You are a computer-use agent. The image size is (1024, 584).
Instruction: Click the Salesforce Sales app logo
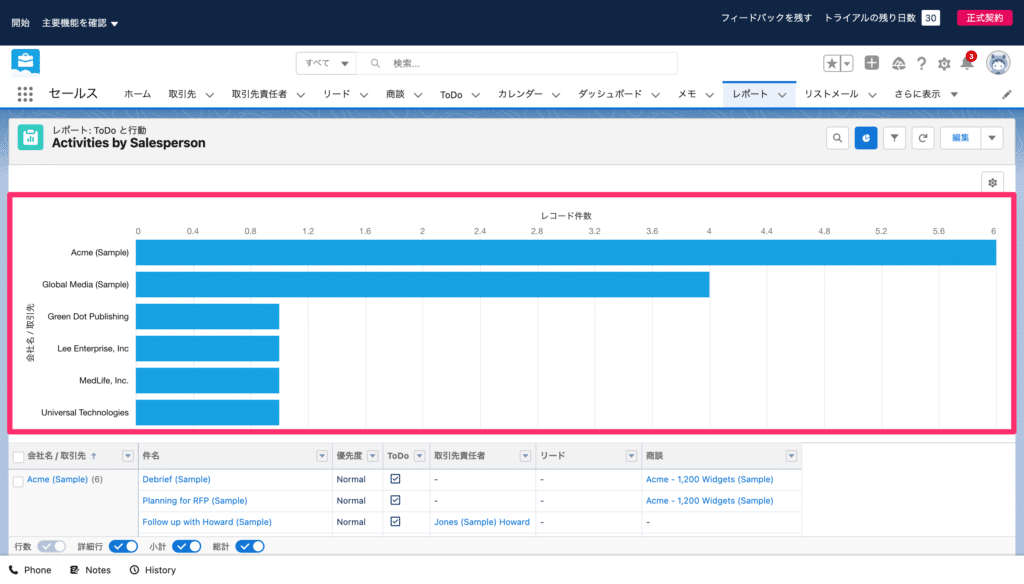(25, 63)
